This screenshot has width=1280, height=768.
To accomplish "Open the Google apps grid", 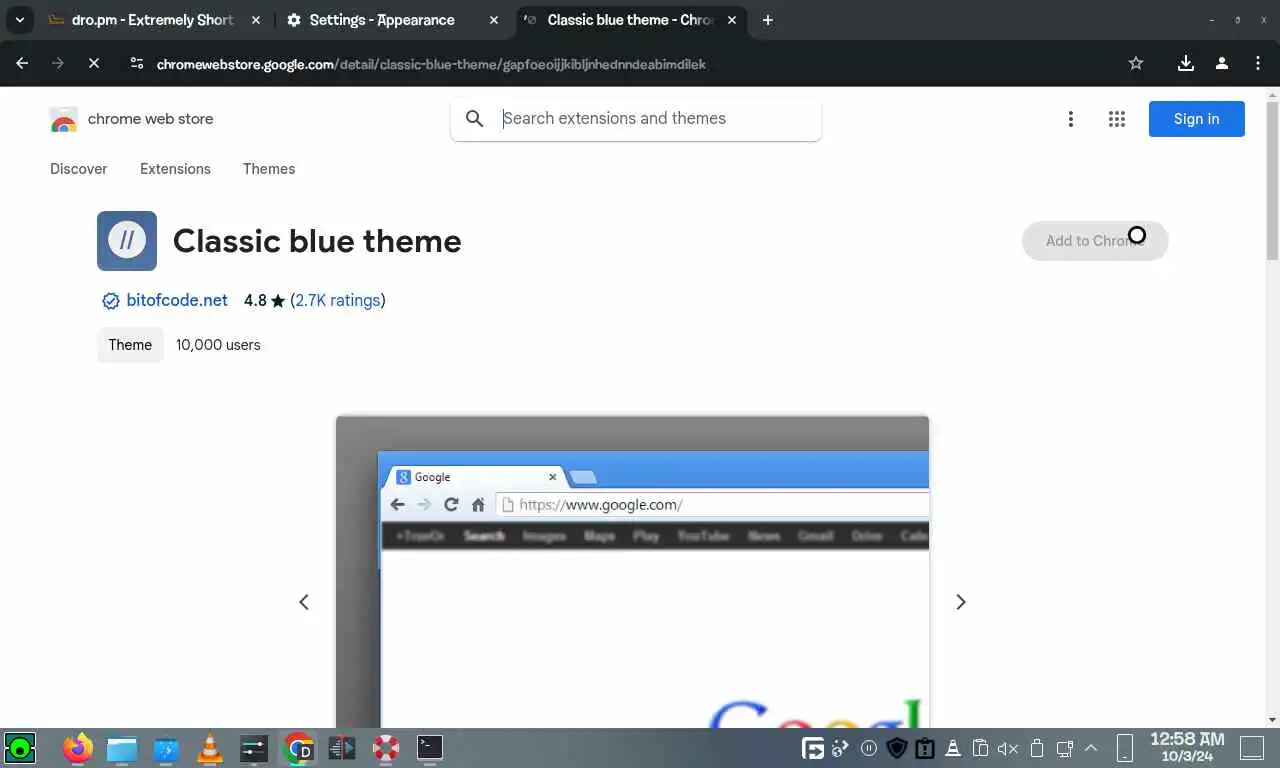I will [1117, 119].
